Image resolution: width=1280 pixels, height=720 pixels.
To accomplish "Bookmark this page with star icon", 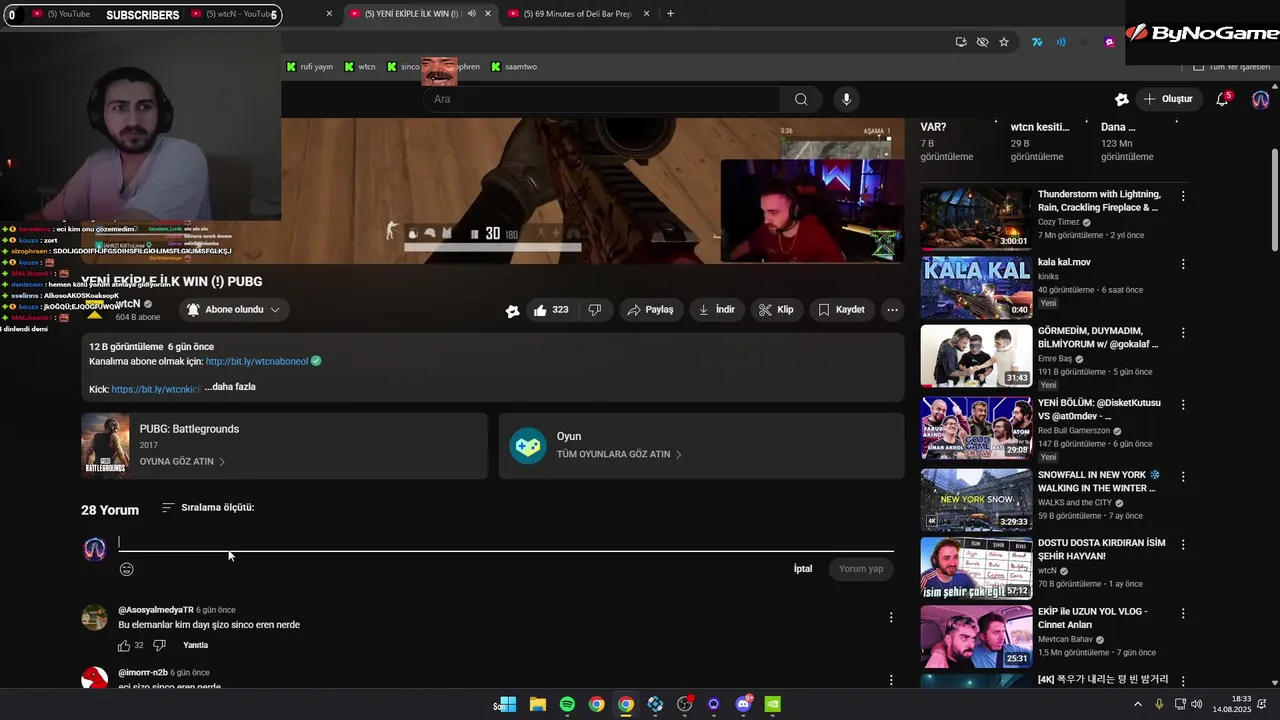I will tap(1004, 42).
